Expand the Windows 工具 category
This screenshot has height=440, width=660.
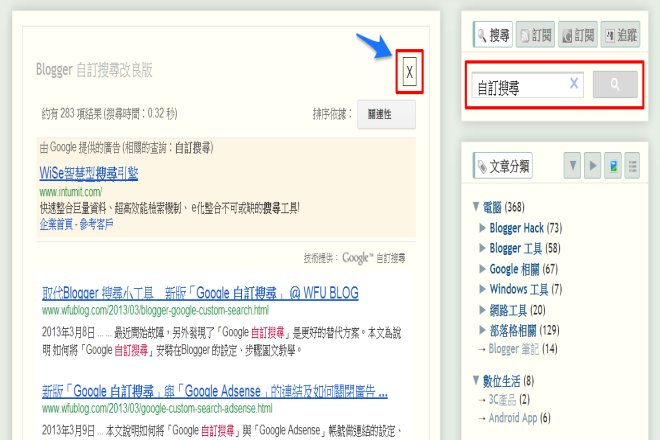tap(482, 289)
